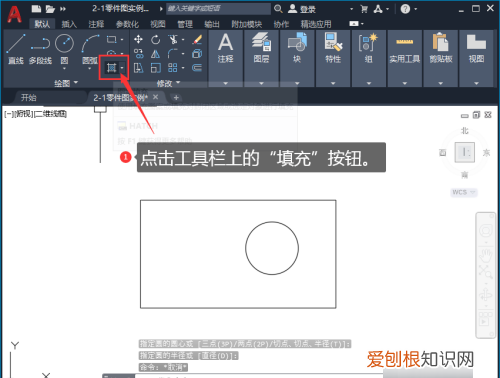The image size is (500, 378).
Task: Open the WCS coordinate dropdown
Action: [464, 192]
